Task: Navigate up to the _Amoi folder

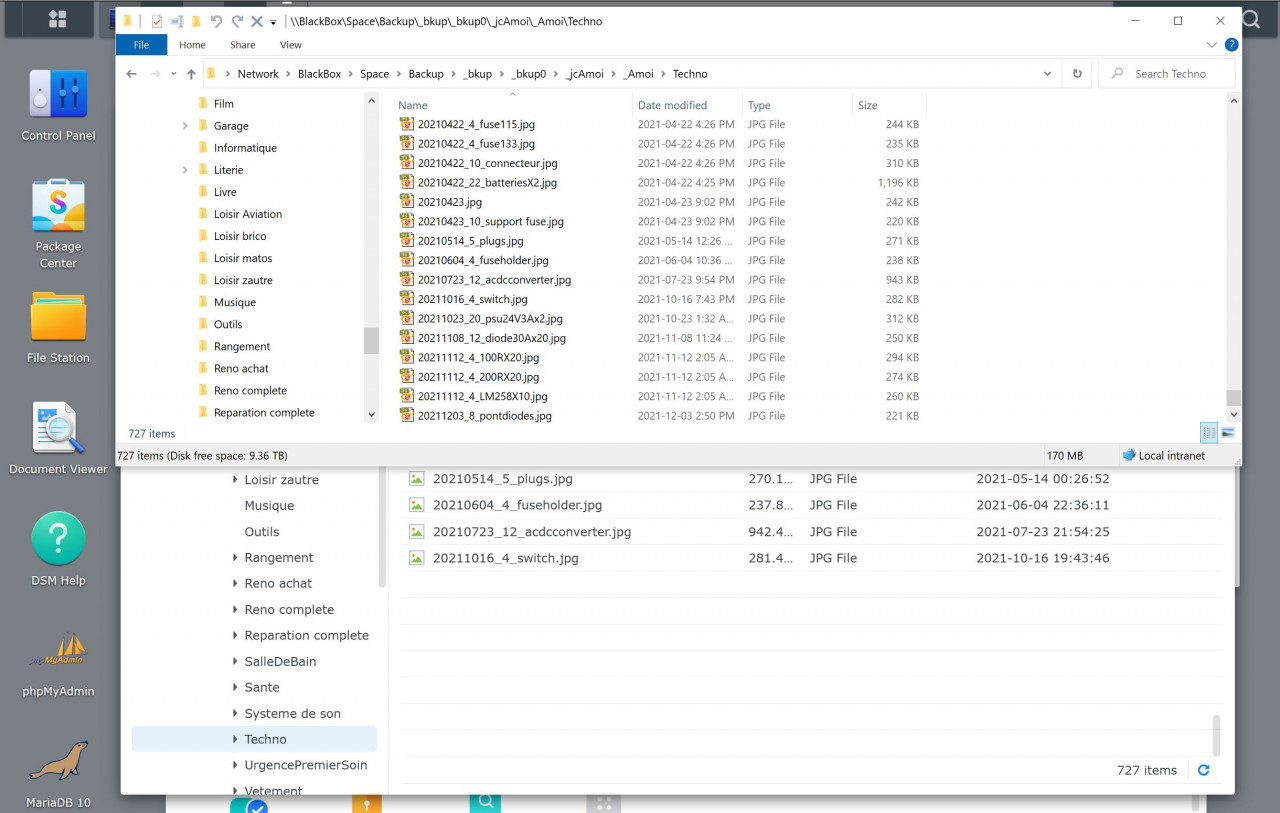Action: click(190, 73)
